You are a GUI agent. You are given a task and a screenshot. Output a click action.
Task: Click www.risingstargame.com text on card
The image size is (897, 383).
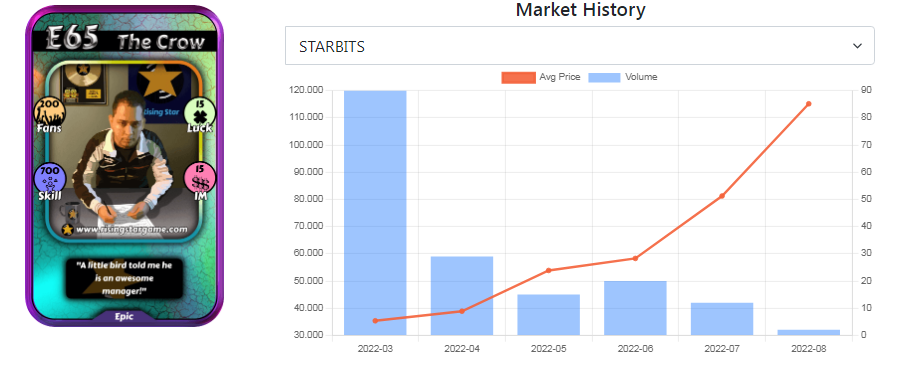(132, 230)
